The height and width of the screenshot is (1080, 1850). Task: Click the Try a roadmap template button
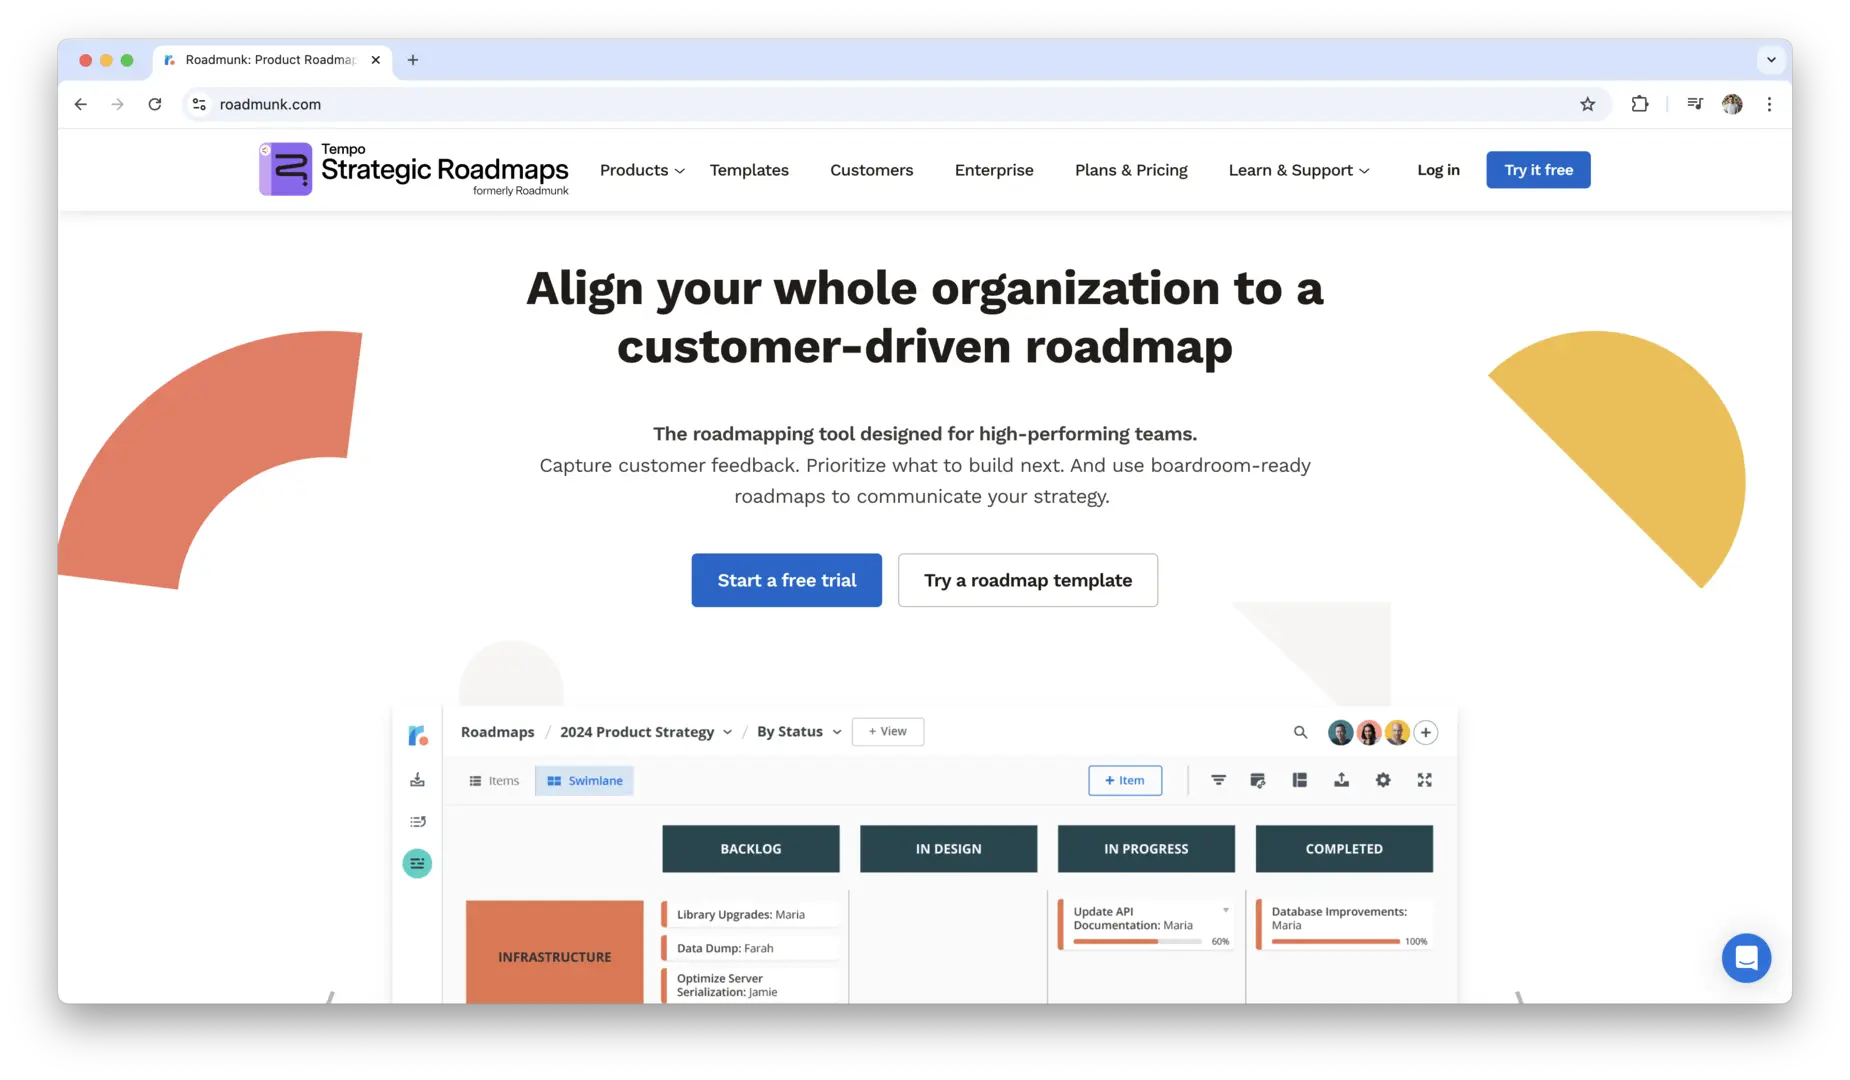(x=1027, y=580)
